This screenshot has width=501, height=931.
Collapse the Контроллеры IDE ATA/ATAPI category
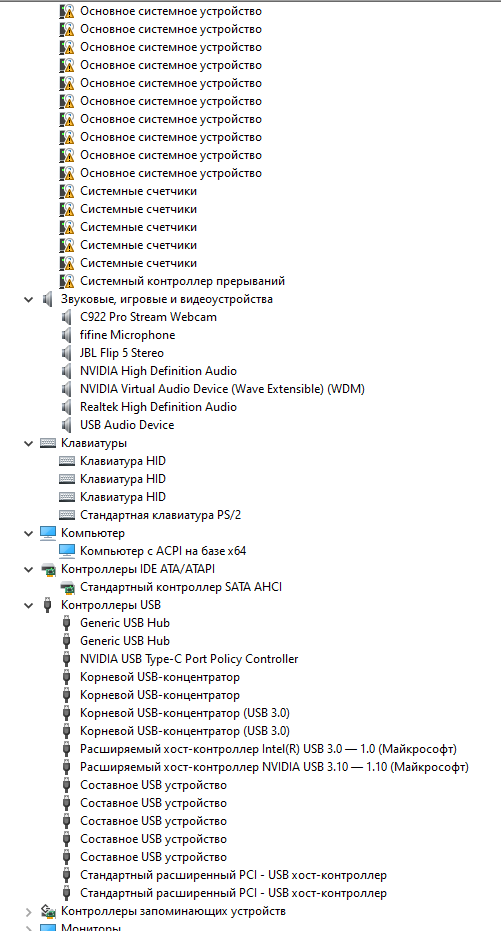pos(28,569)
